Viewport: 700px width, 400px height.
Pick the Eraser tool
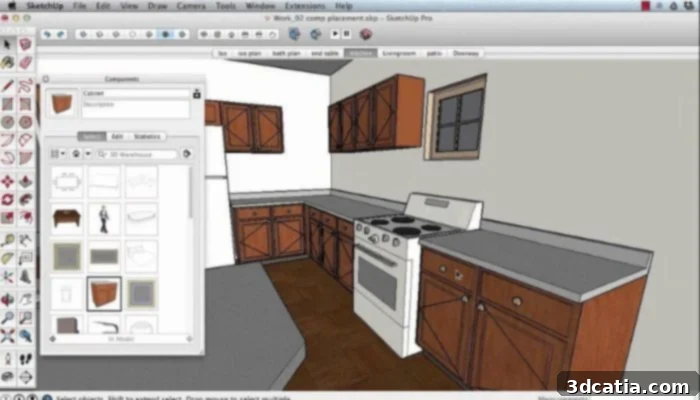(x=25, y=62)
